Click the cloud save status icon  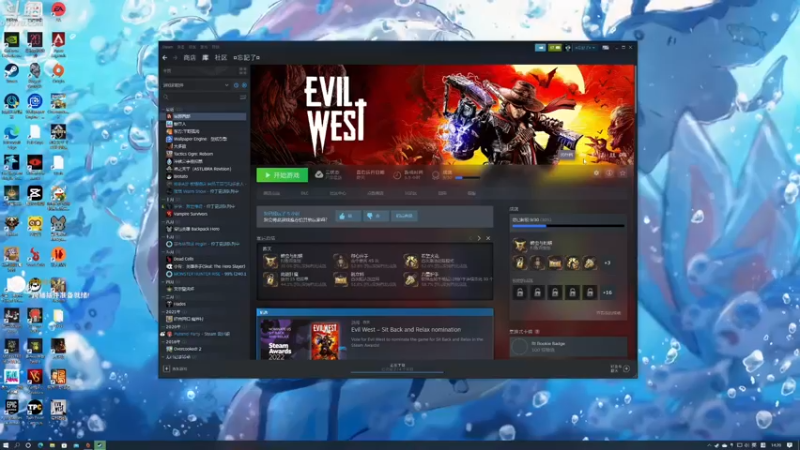[x=319, y=174]
